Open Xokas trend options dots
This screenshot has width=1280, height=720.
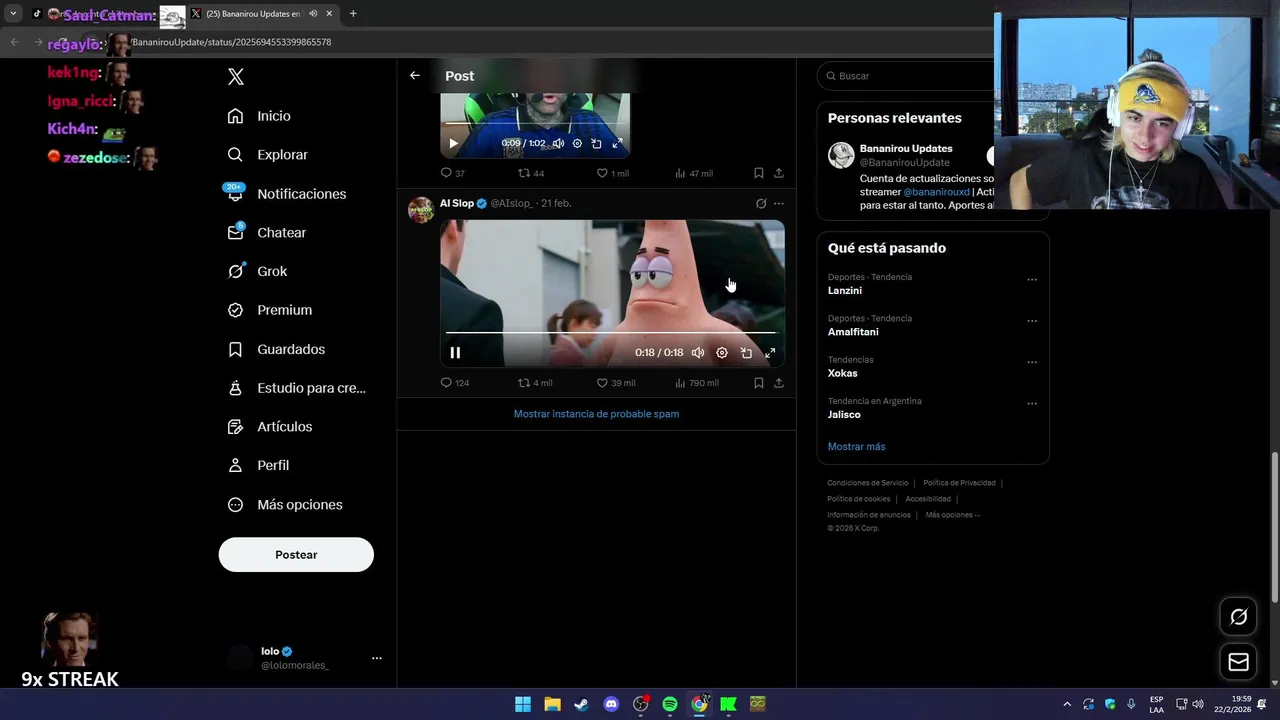click(x=1032, y=362)
